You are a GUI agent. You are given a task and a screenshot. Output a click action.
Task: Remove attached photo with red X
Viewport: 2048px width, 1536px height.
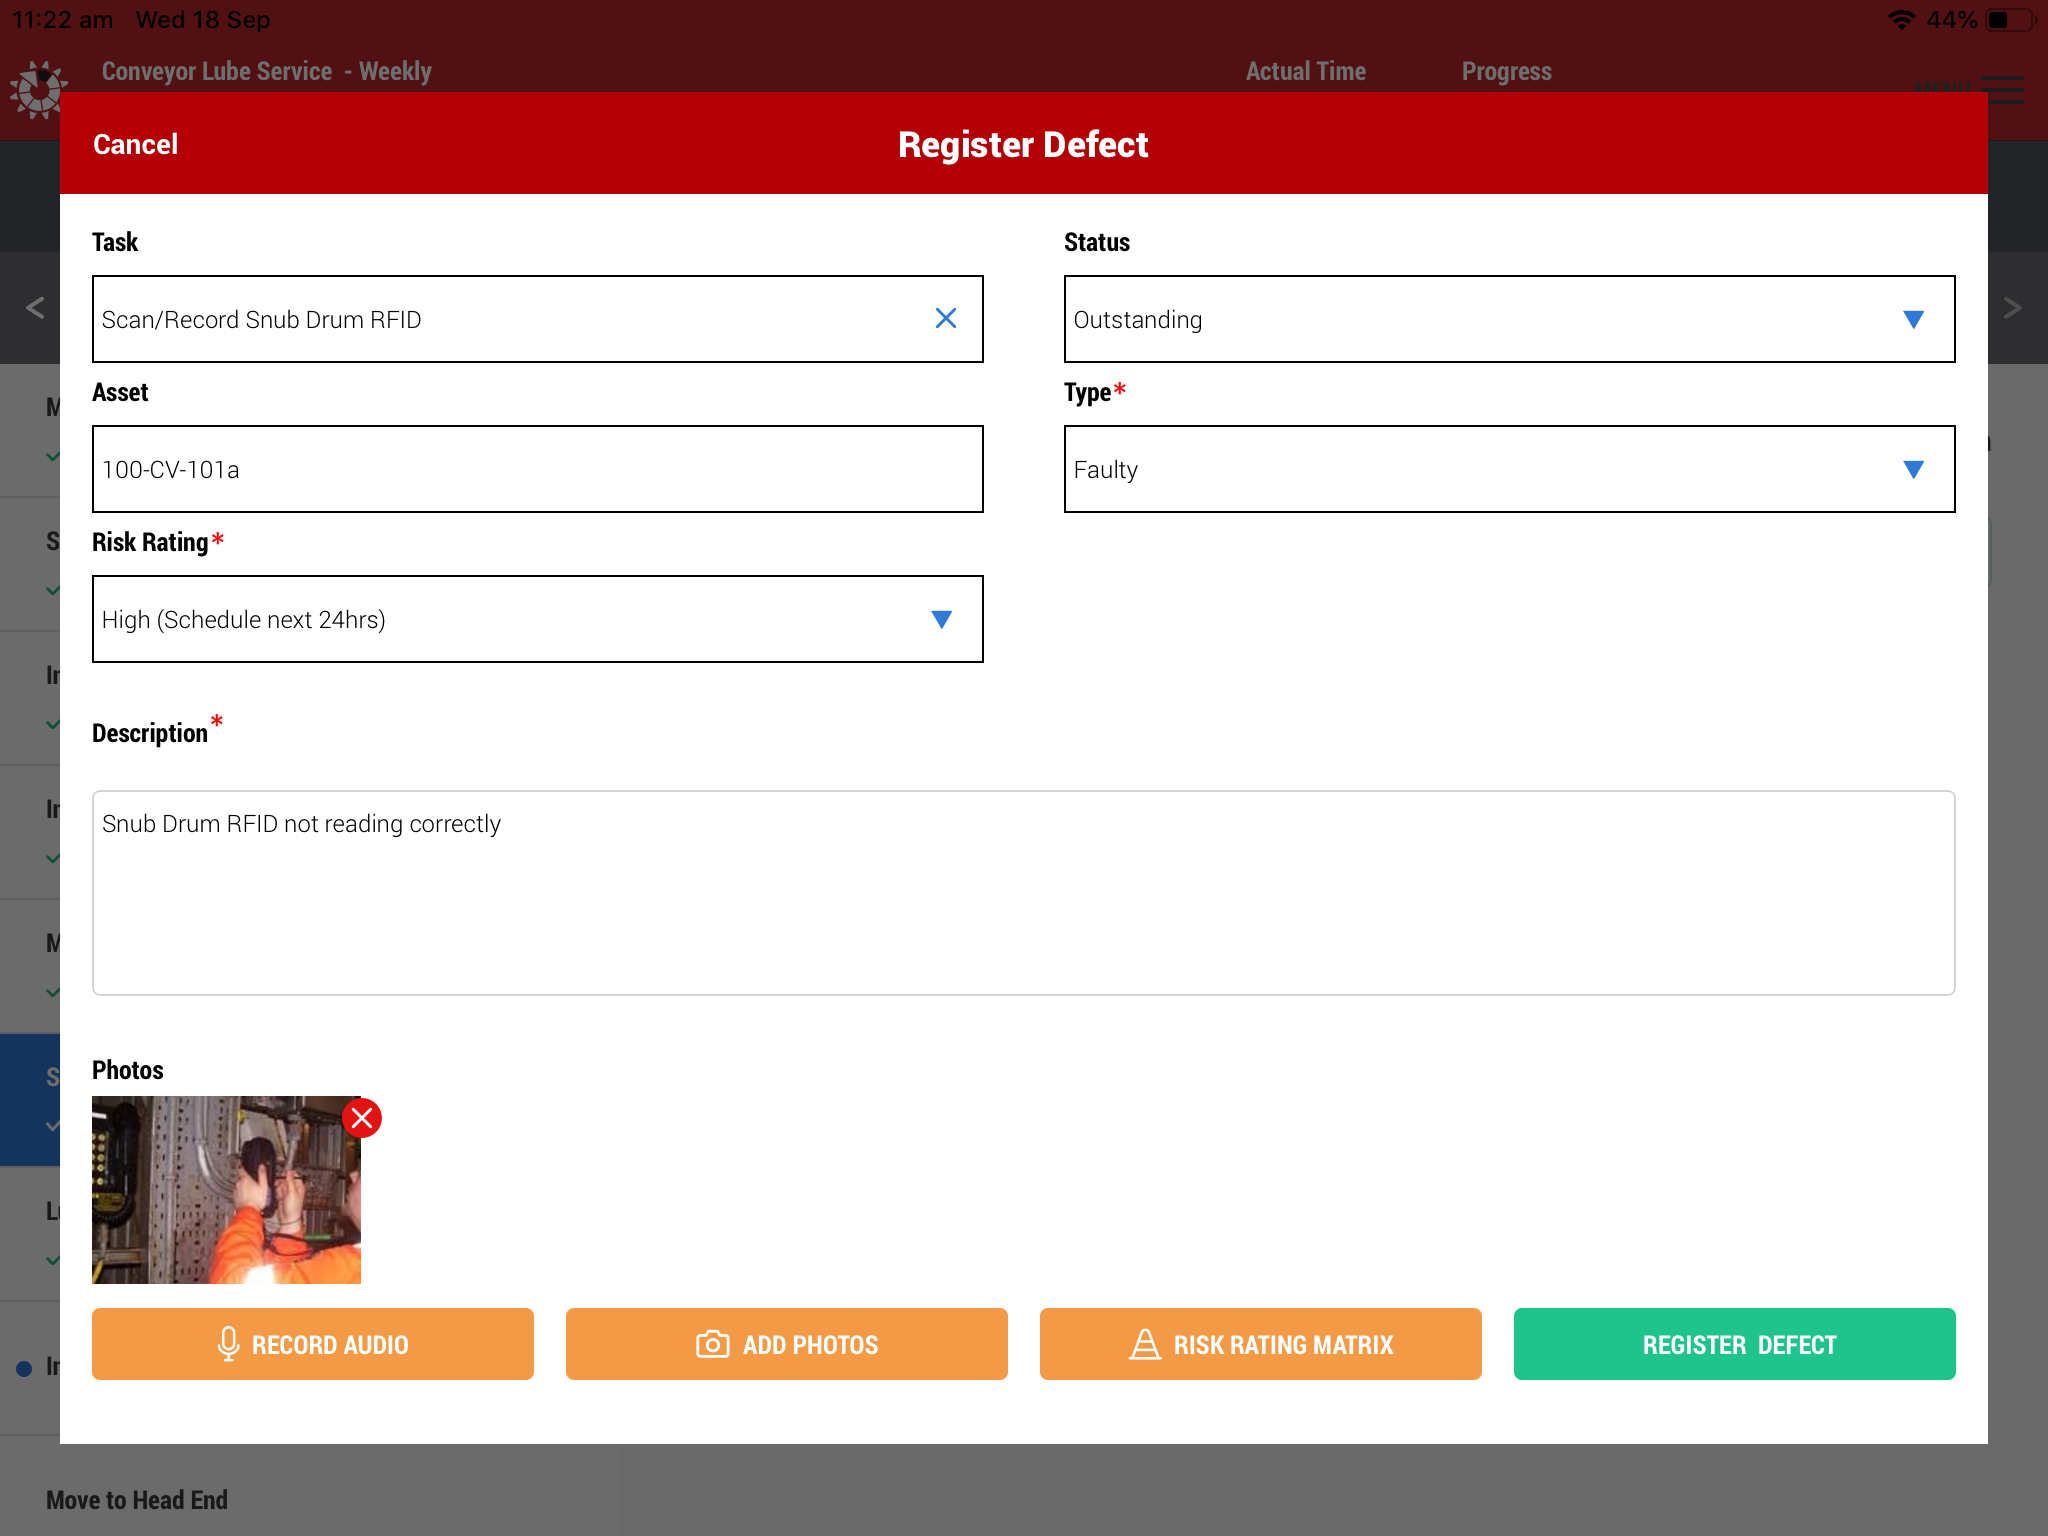click(362, 1118)
